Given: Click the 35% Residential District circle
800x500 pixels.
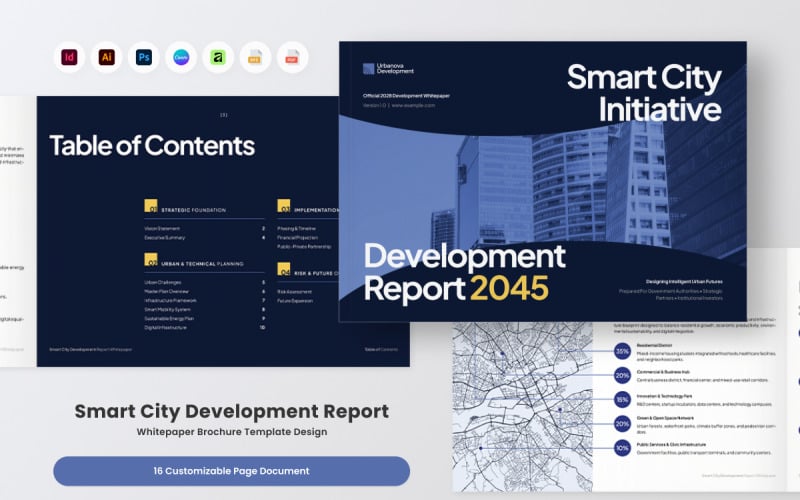Looking at the screenshot, I should click(622, 351).
